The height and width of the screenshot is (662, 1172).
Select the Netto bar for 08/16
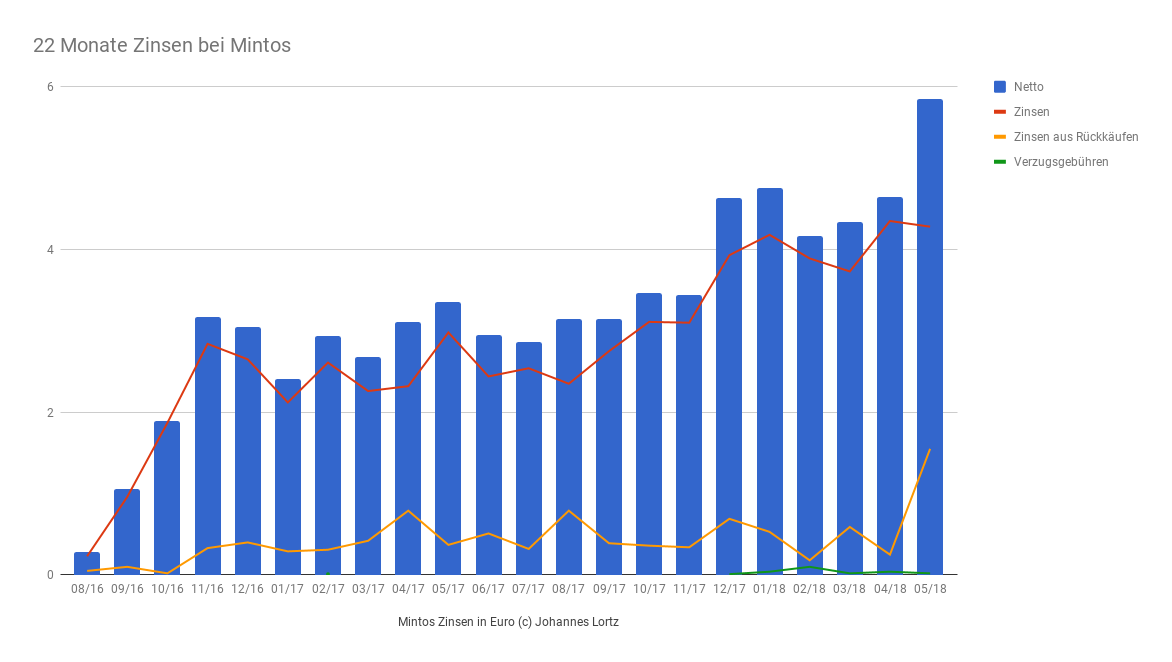point(87,563)
